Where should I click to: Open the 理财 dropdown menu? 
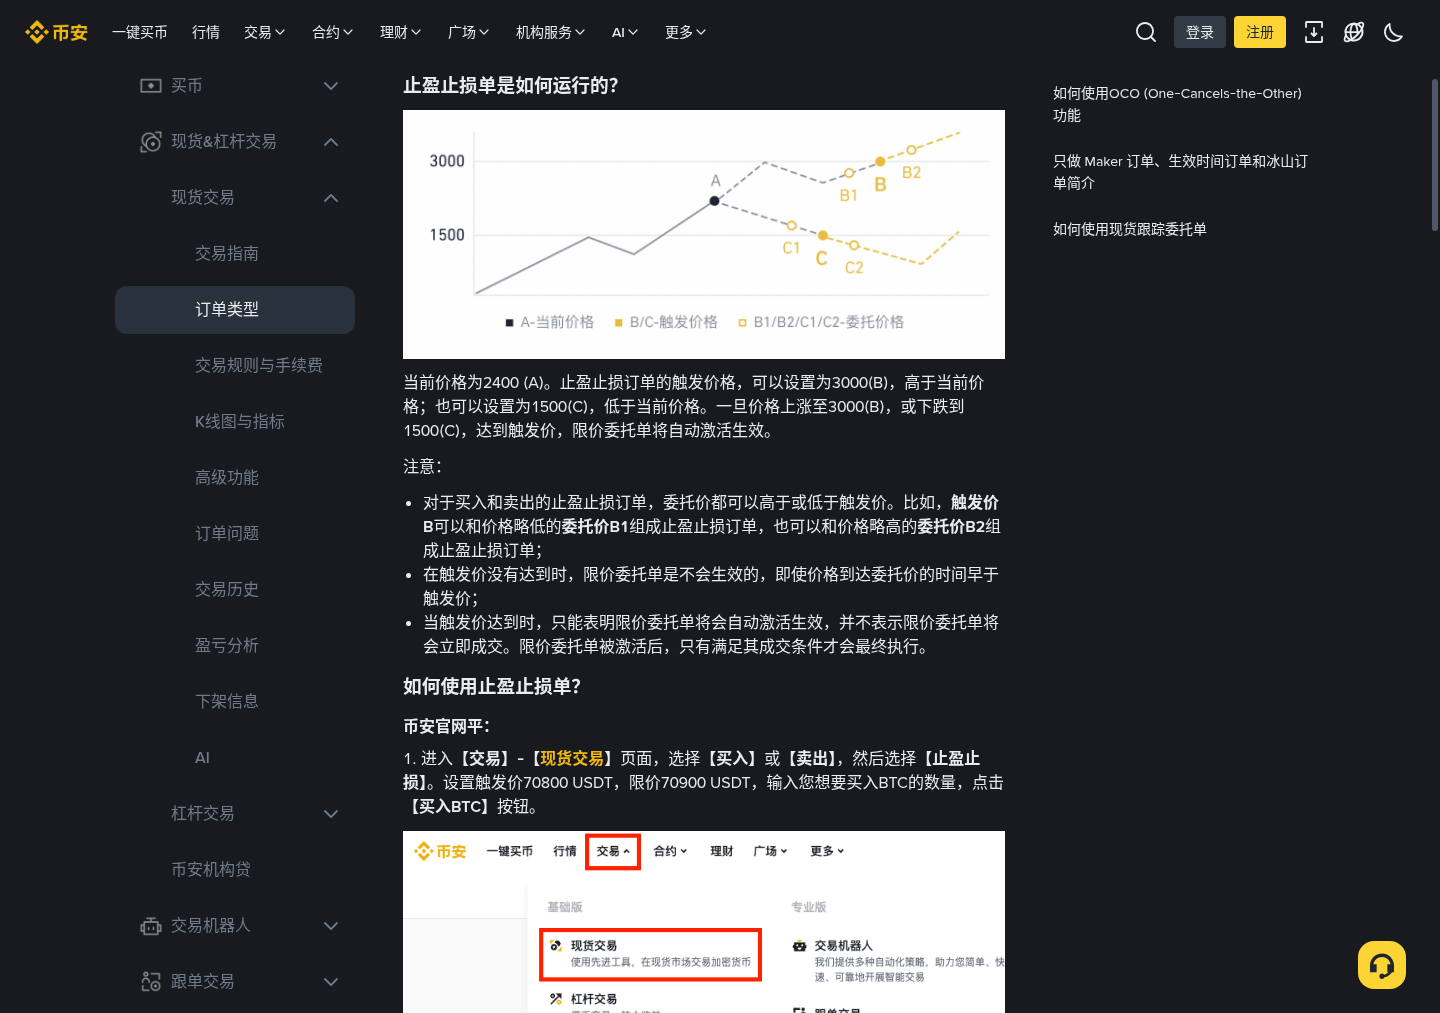401,32
